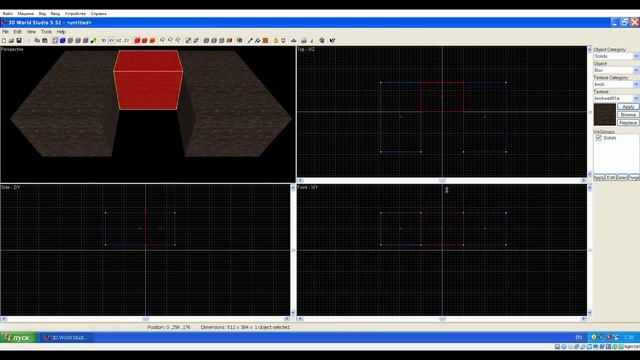640x360 pixels.
Task: Click the first red cube toolbar icon
Action: [137, 40]
